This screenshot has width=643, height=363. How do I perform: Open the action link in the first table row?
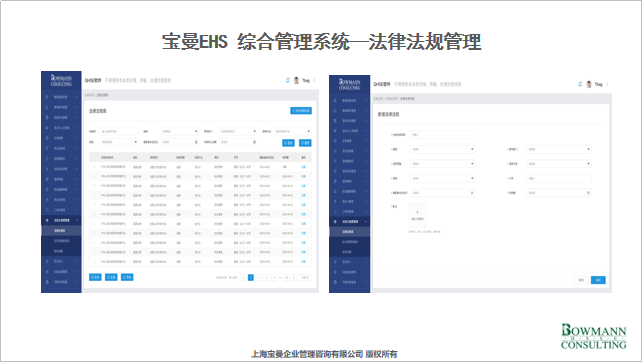(x=303, y=167)
